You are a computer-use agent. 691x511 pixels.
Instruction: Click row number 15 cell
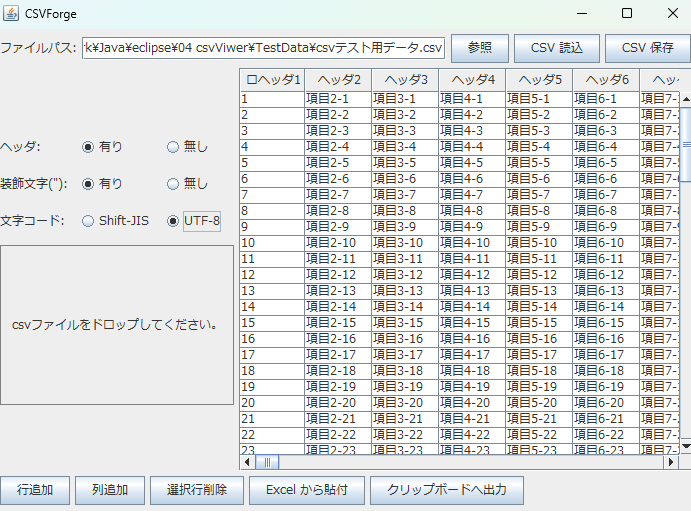click(272, 323)
